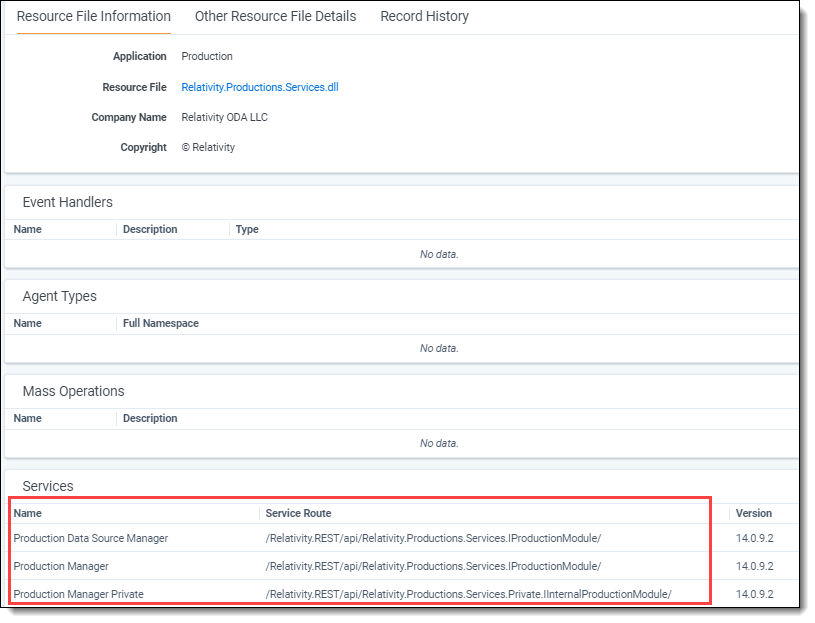Click the Full Namespace column header

tap(160, 323)
